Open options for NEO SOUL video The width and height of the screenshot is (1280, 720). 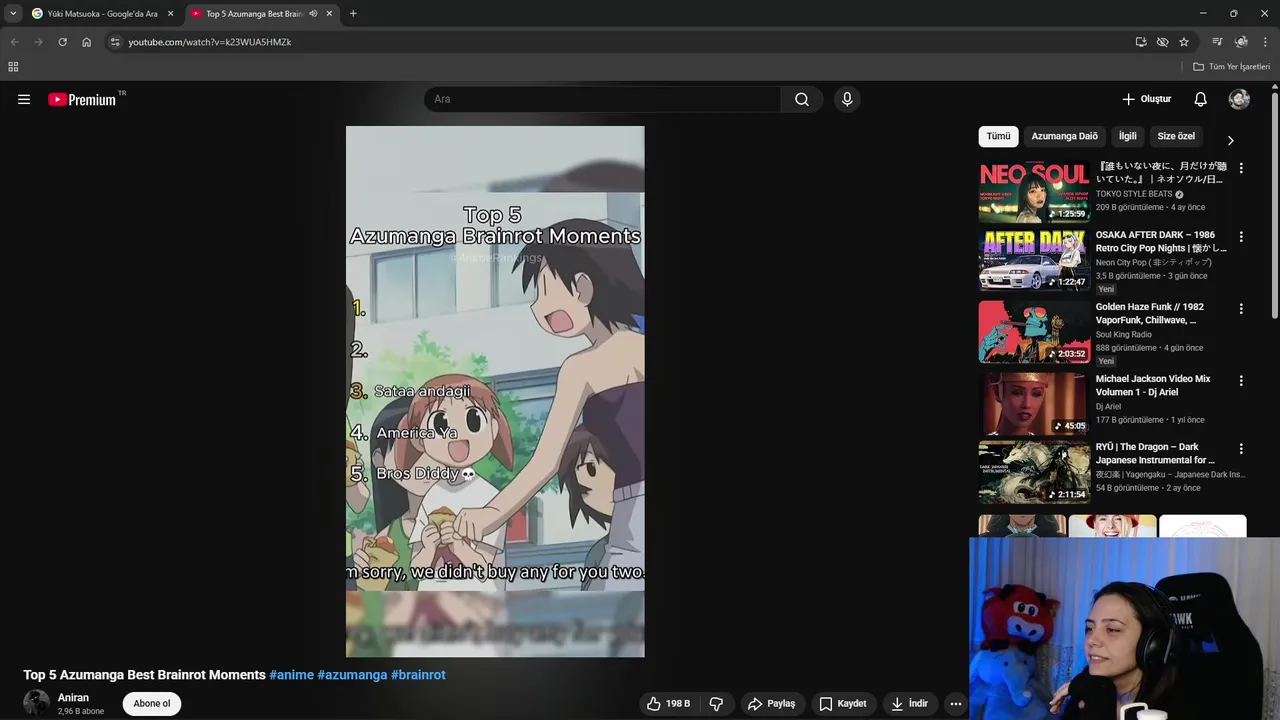[1241, 168]
